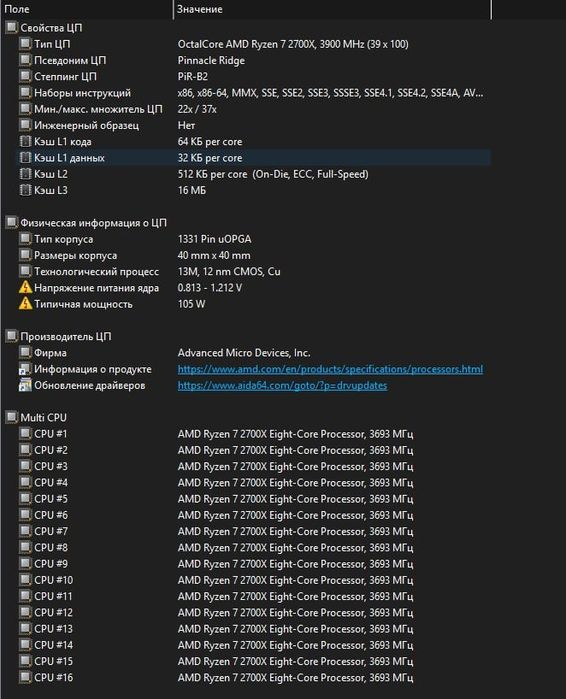566x699 pixels.
Task: Open the aida64.com driver updates link
Action: (282, 385)
